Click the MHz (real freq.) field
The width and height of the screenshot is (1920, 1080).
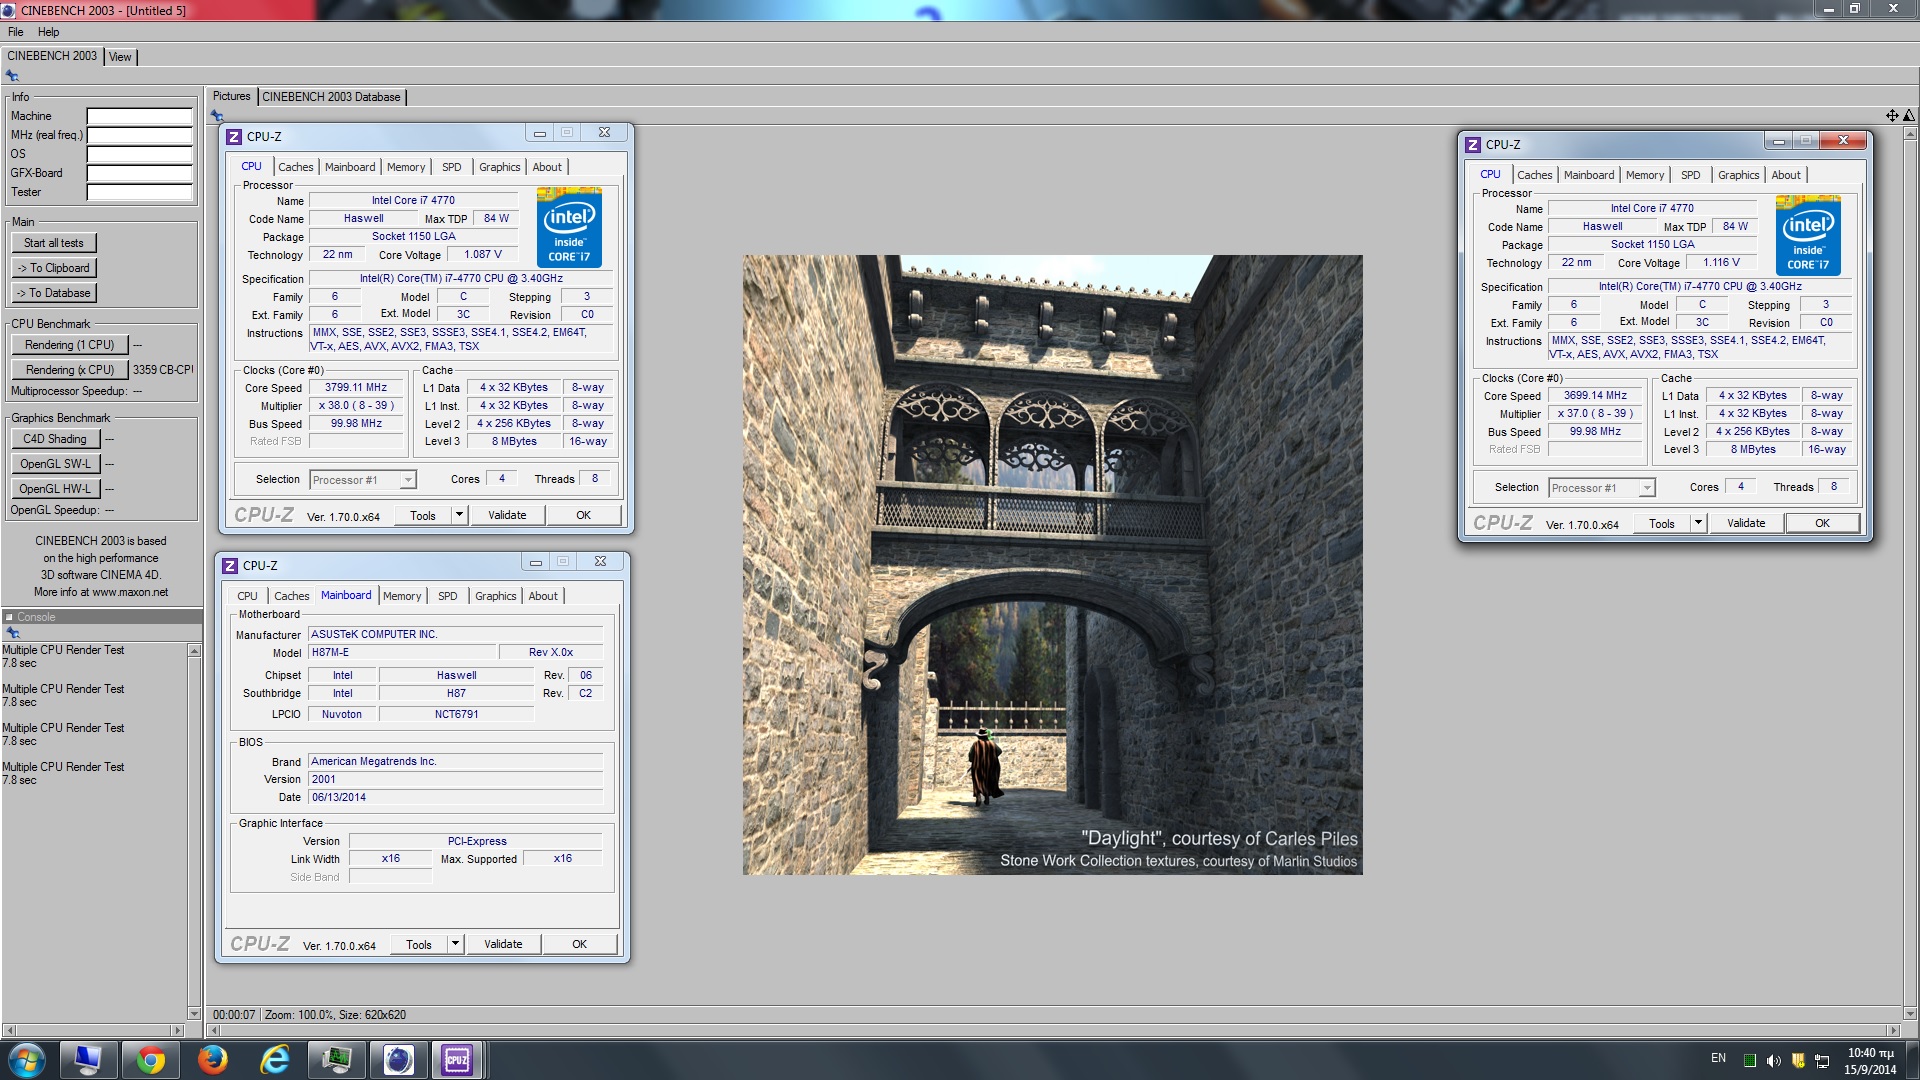point(139,135)
